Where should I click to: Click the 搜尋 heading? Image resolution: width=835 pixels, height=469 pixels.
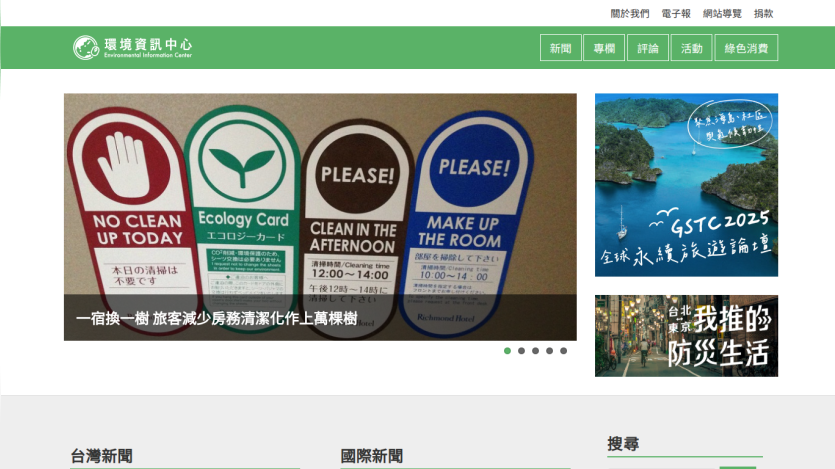tap(623, 443)
